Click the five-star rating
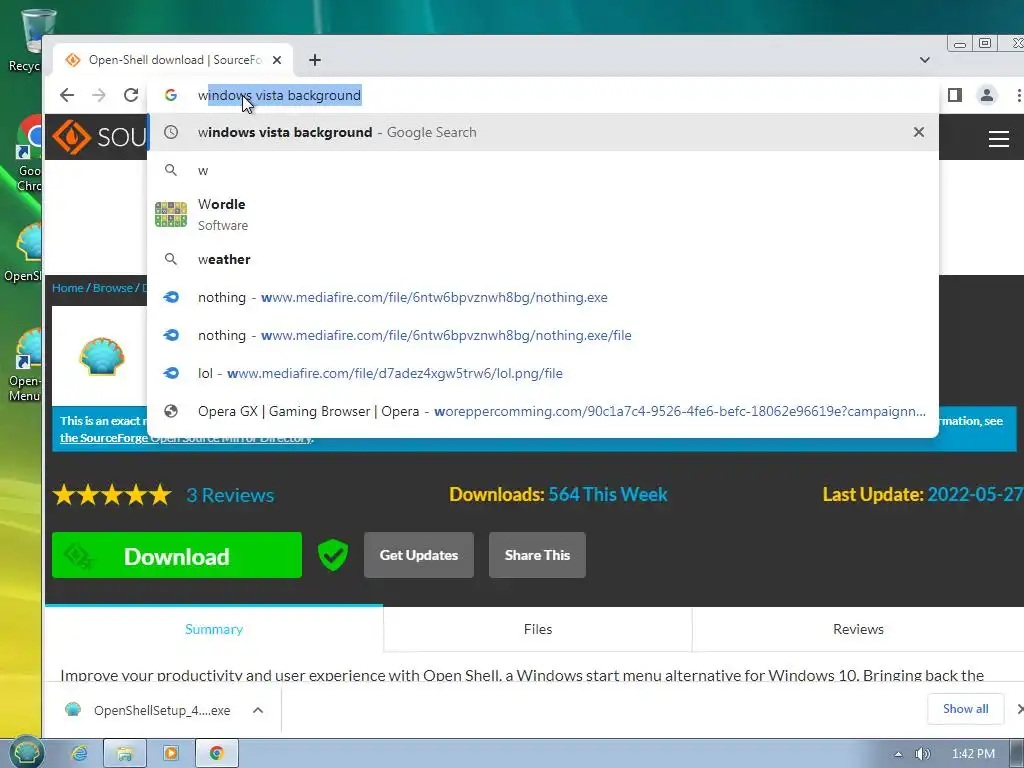Viewport: 1024px width, 768px height. 112,495
